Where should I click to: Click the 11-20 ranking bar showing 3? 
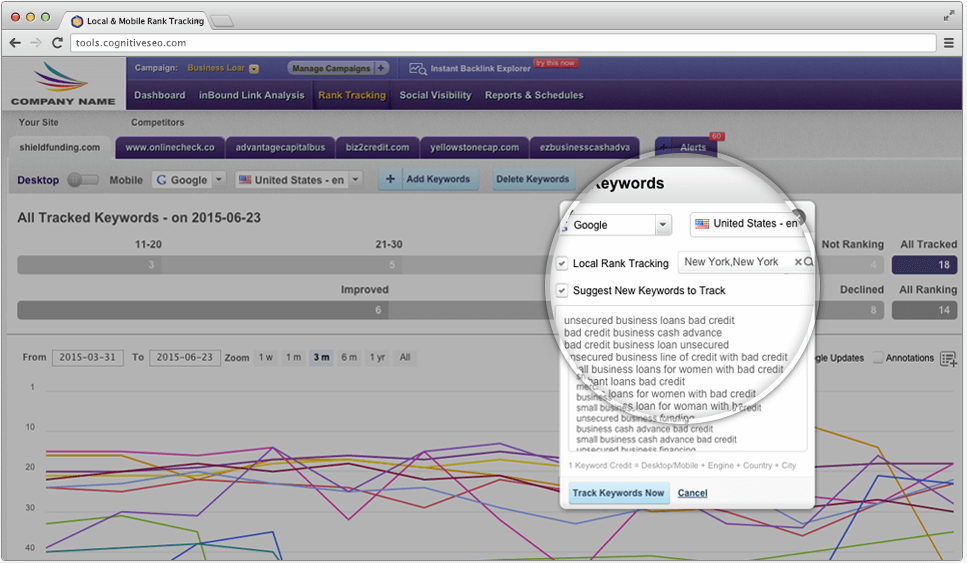pyautogui.click(x=90, y=265)
